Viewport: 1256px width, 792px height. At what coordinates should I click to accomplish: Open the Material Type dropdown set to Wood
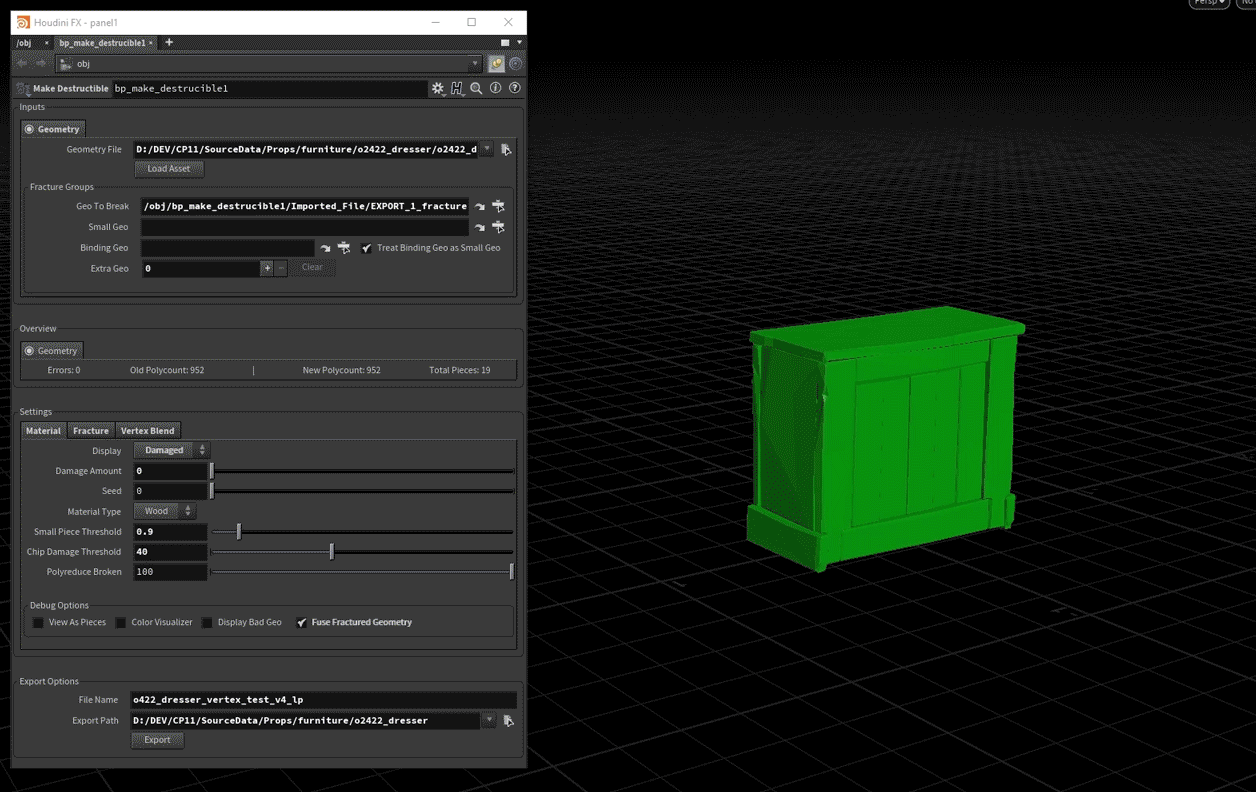pos(164,511)
